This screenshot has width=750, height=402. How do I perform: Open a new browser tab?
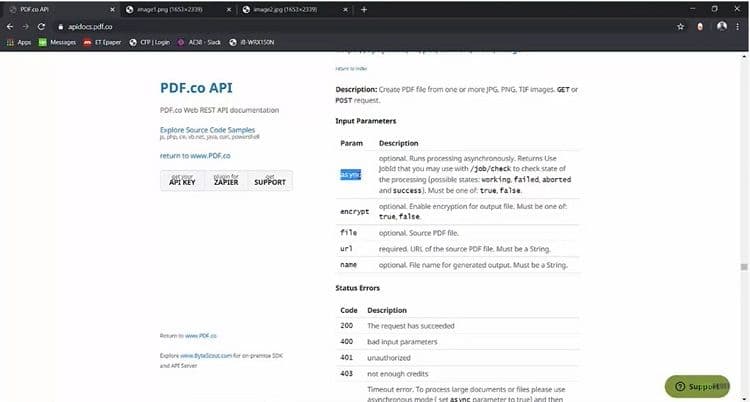pyautogui.click(x=363, y=9)
